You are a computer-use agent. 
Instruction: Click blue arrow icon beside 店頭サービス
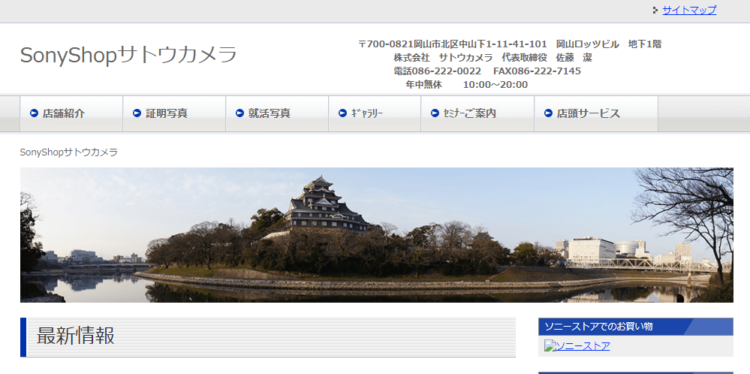(548, 113)
